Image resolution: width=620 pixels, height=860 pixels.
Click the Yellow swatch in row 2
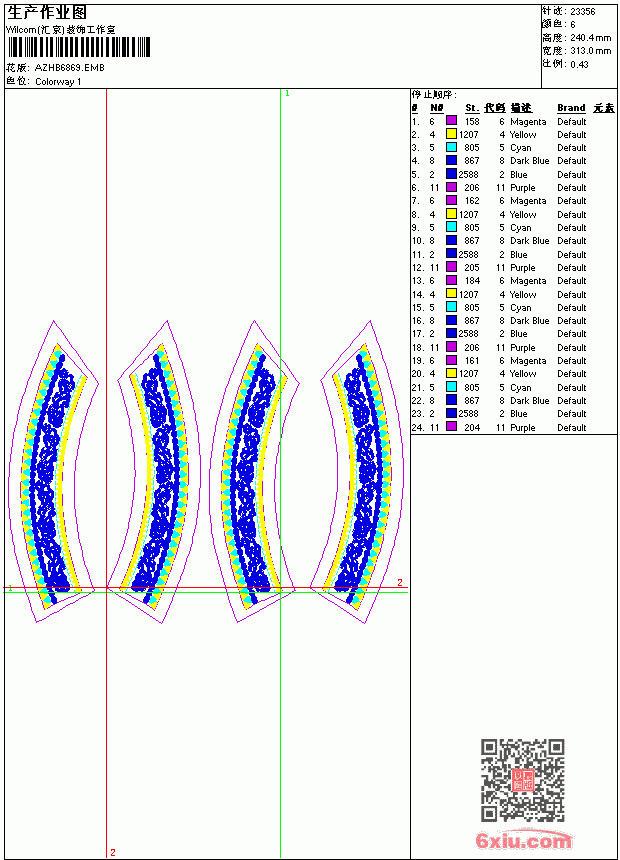451,134
